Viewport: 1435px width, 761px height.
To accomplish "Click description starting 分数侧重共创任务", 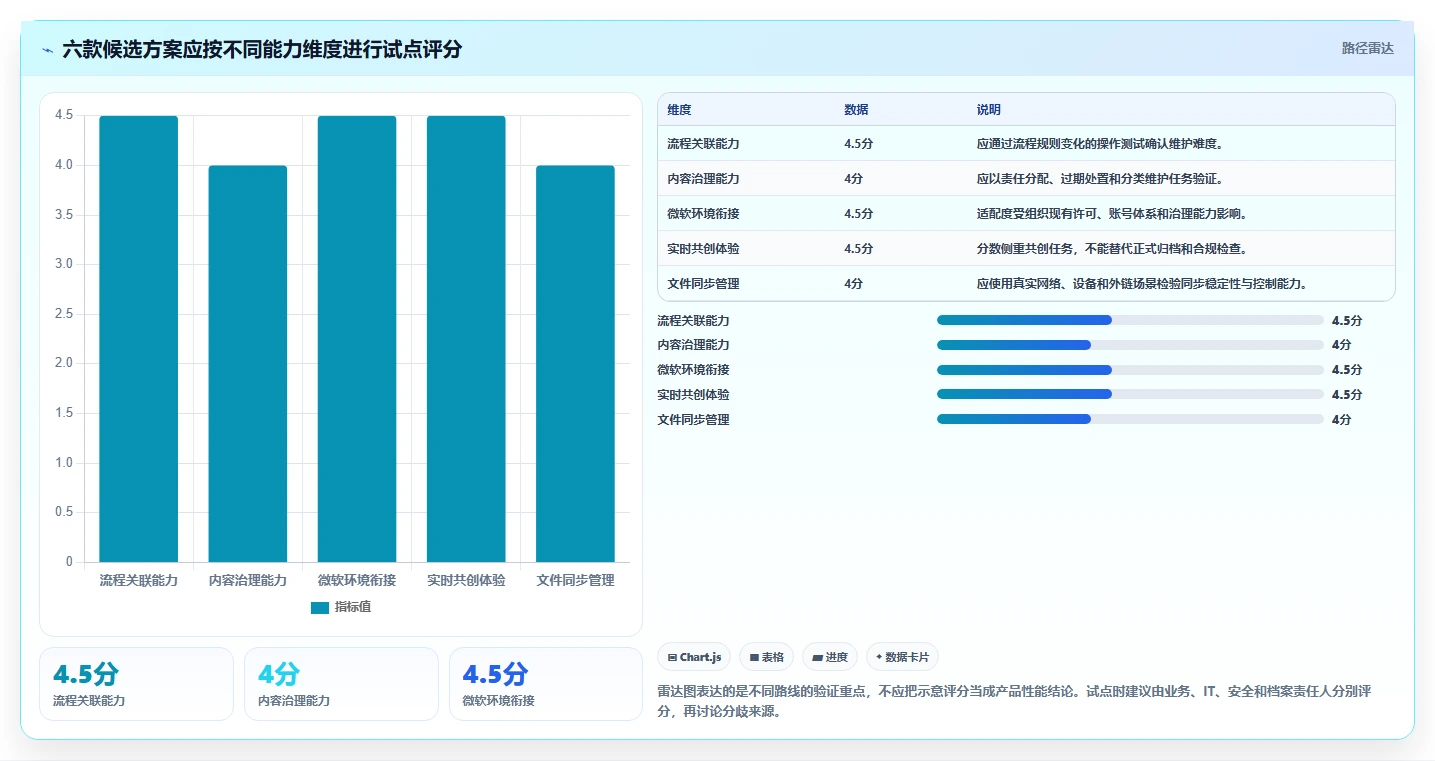I will (x=1112, y=249).
